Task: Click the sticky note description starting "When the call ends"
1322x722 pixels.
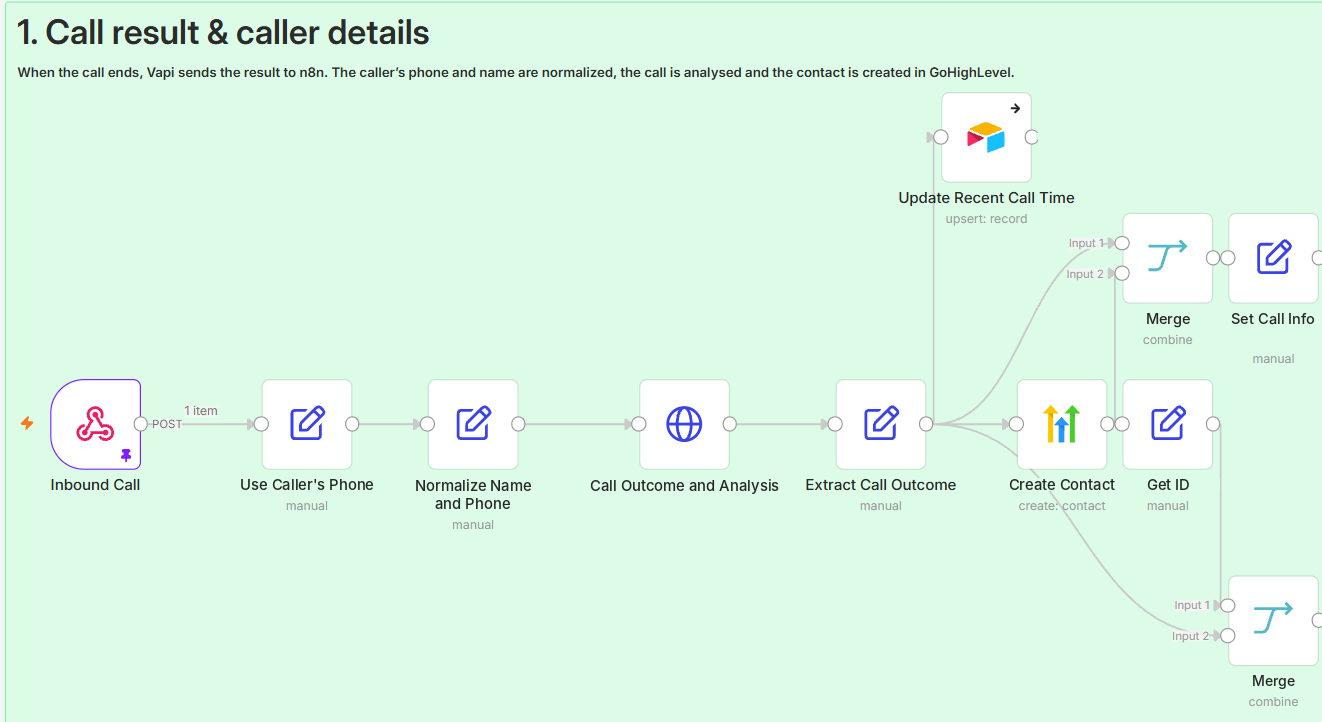Action: click(516, 72)
